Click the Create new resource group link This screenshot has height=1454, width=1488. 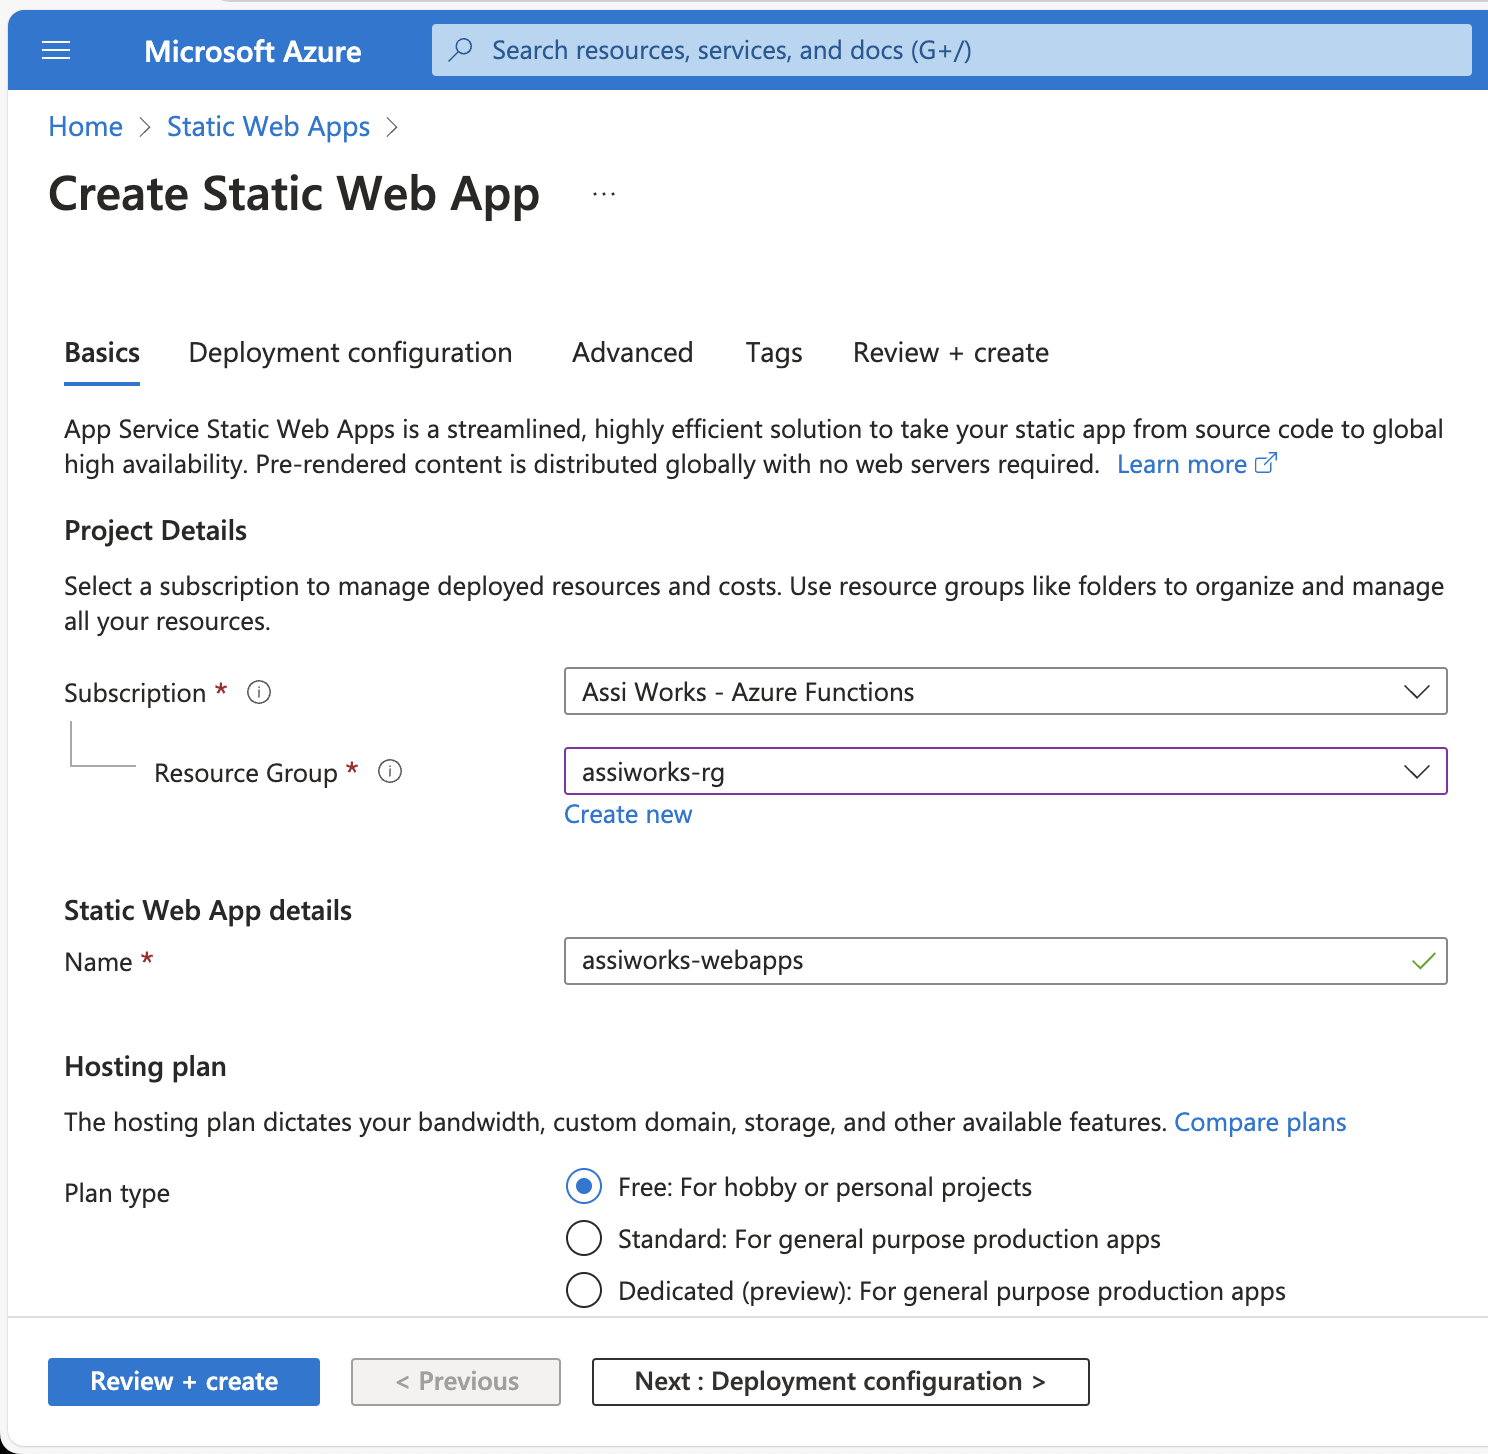point(628,815)
